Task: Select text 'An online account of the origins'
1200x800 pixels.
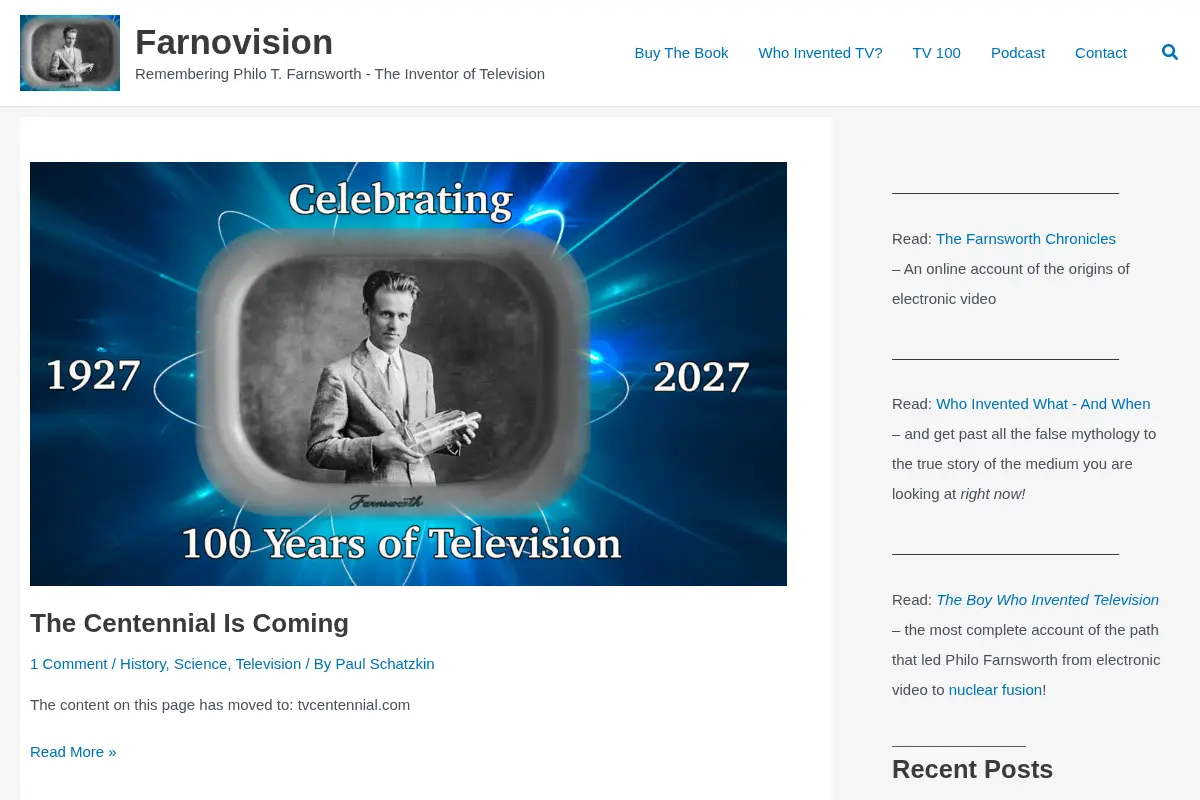Action: [x=1017, y=269]
